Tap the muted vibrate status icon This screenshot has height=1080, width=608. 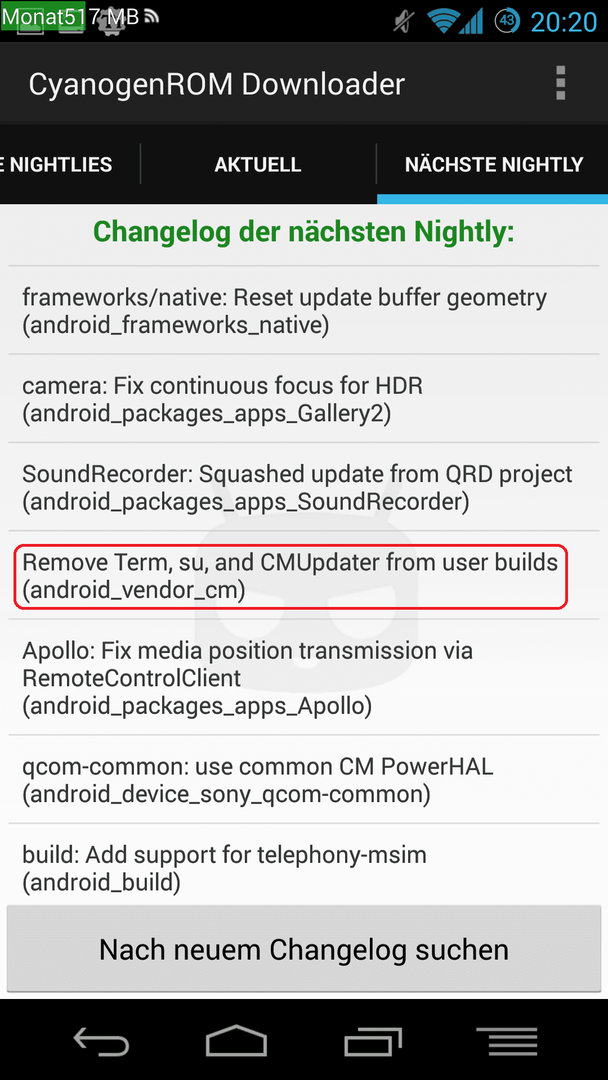[x=405, y=21]
